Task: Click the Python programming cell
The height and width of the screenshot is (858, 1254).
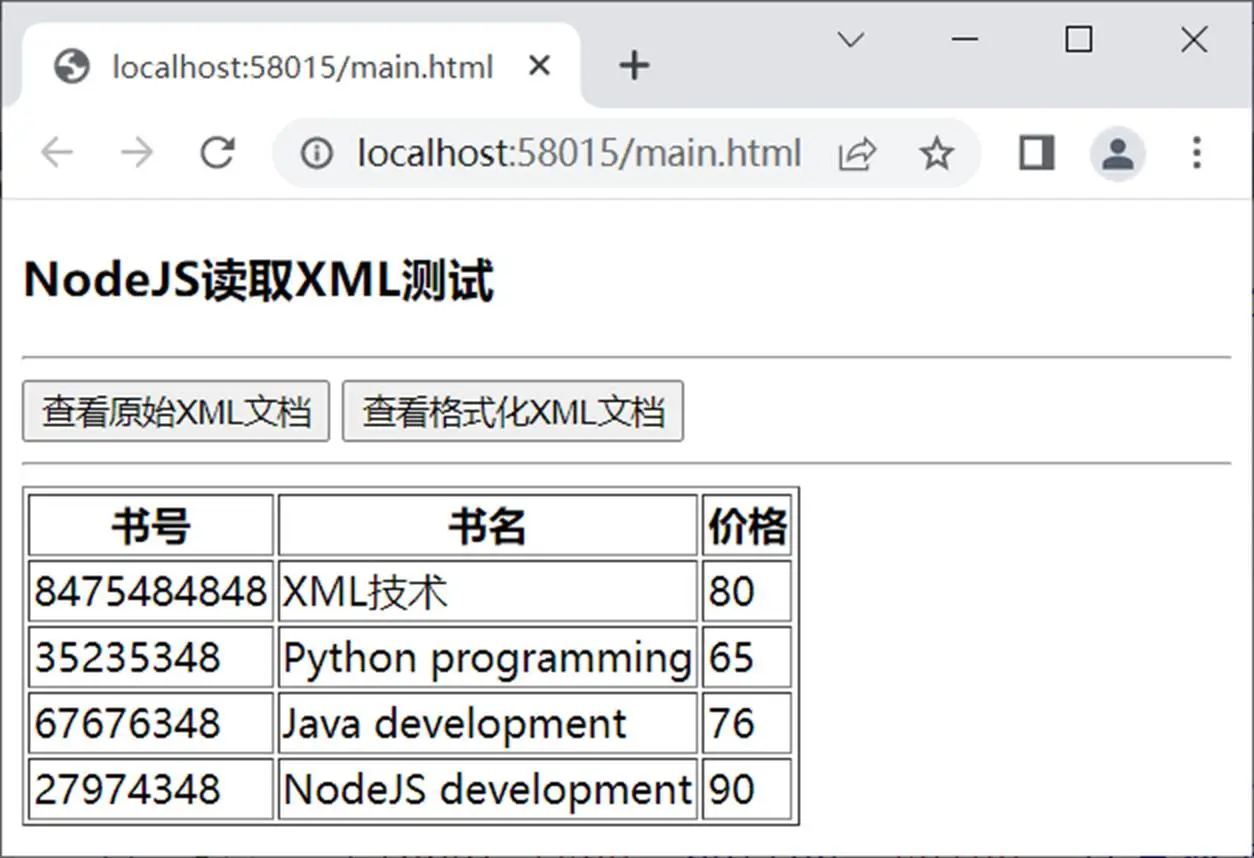Action: (487, 657)
